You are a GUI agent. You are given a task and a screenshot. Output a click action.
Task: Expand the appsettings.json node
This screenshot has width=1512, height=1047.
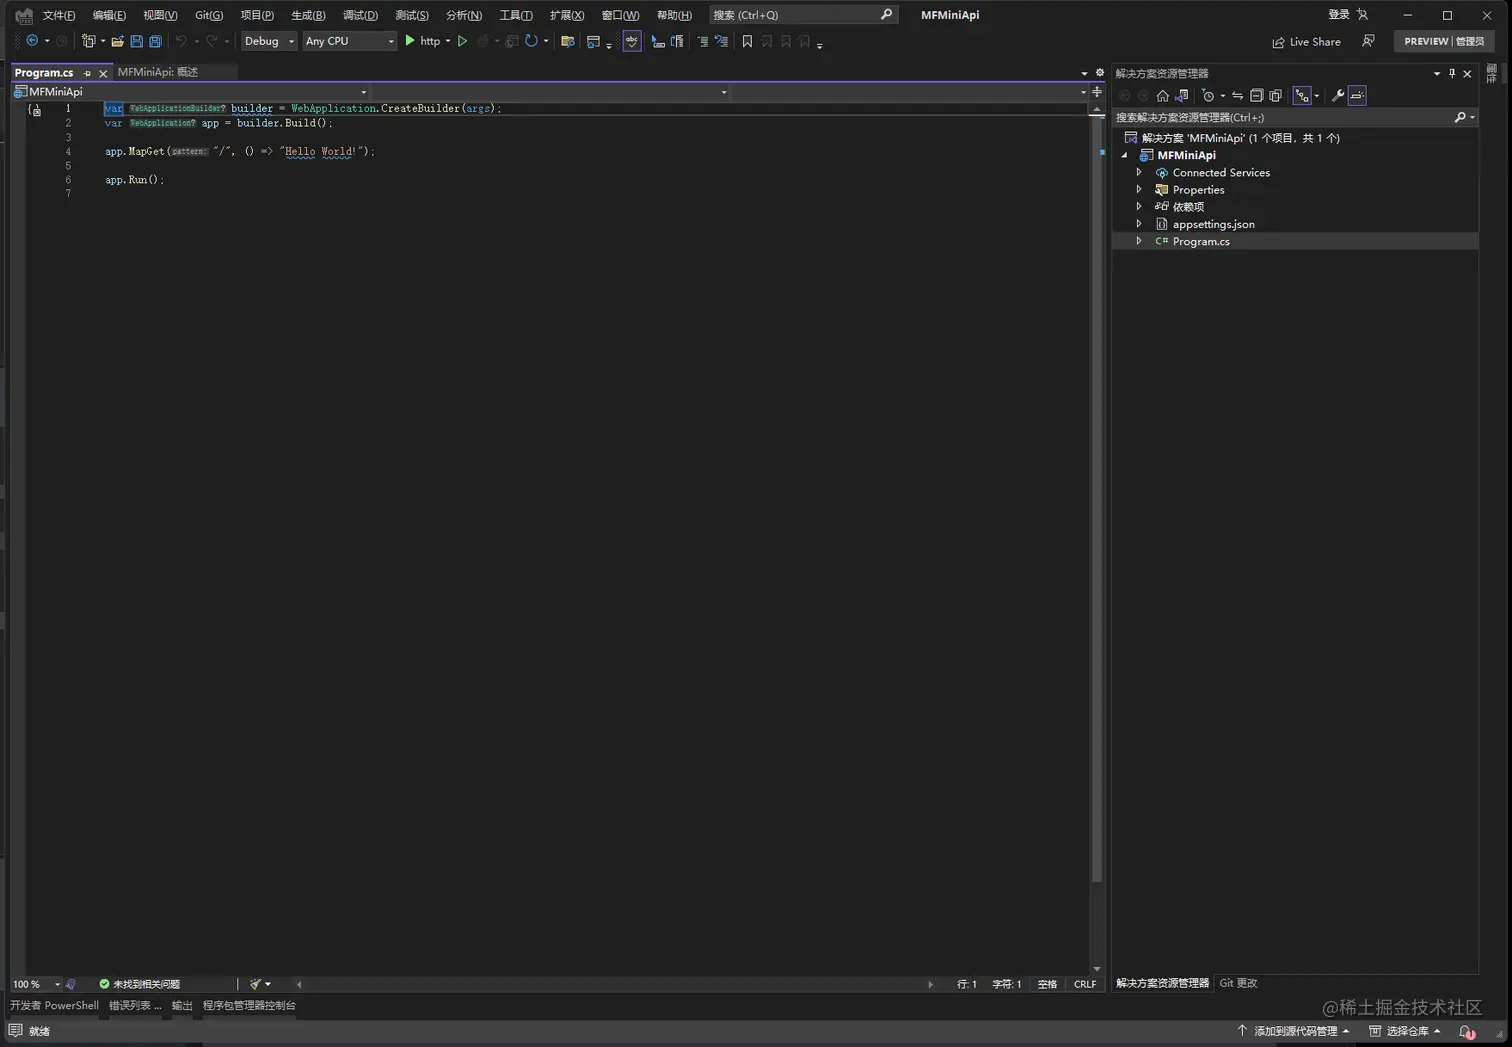(x=1139, y=224)
